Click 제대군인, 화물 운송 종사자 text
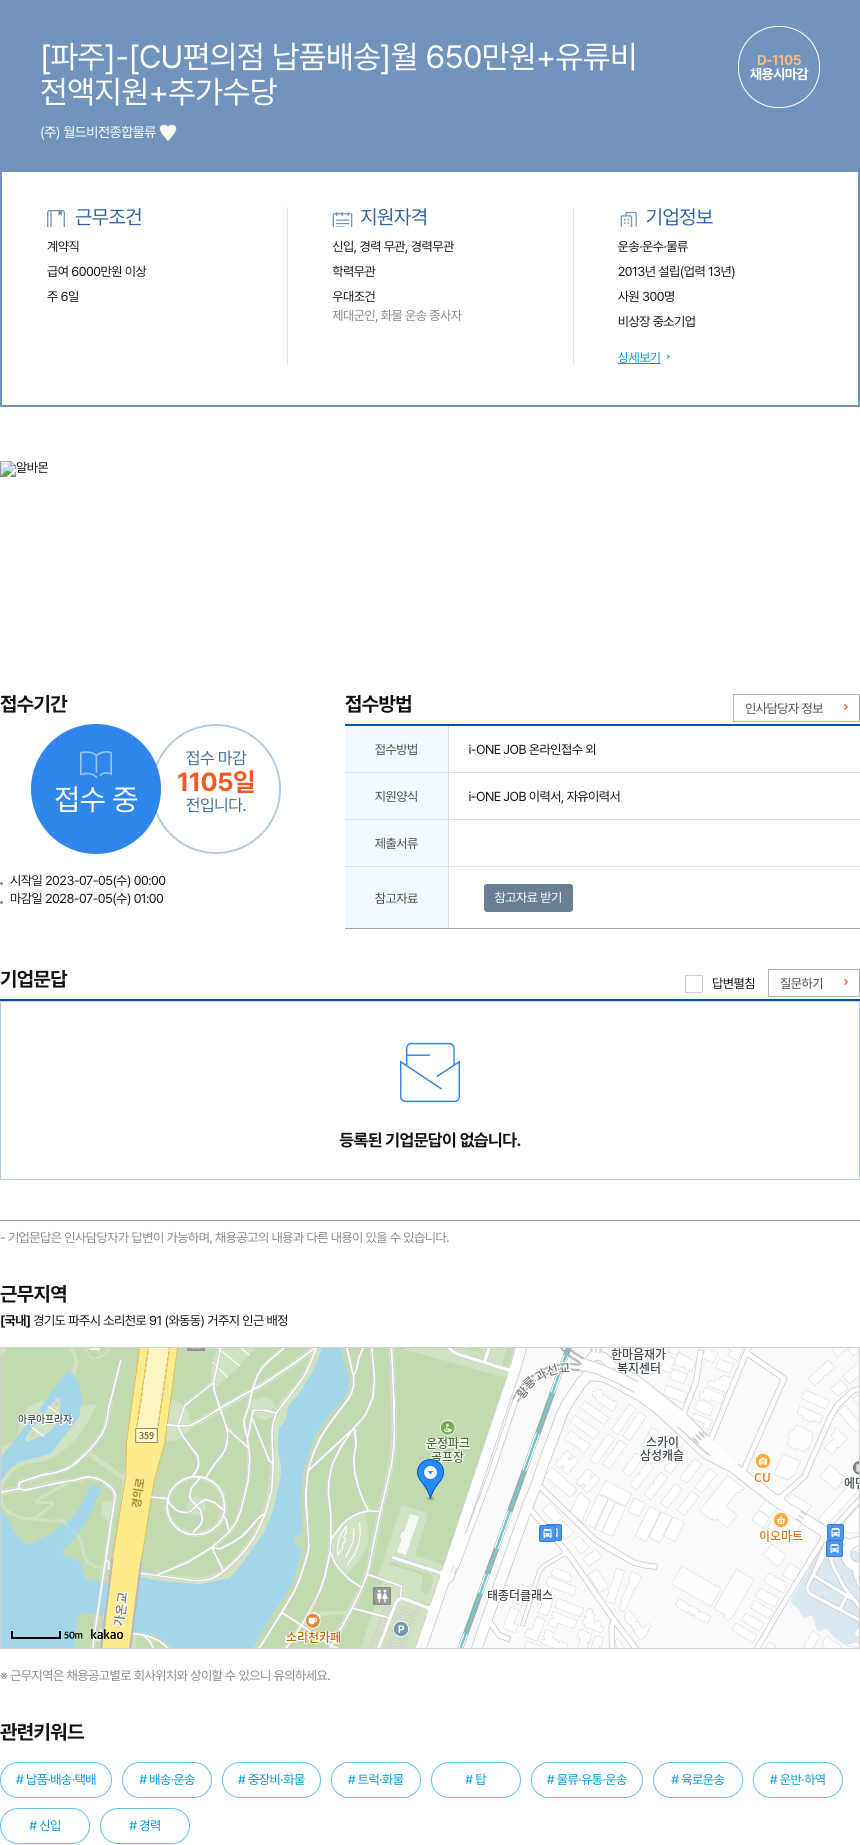The image size is (860, 1845). [397, 315]
